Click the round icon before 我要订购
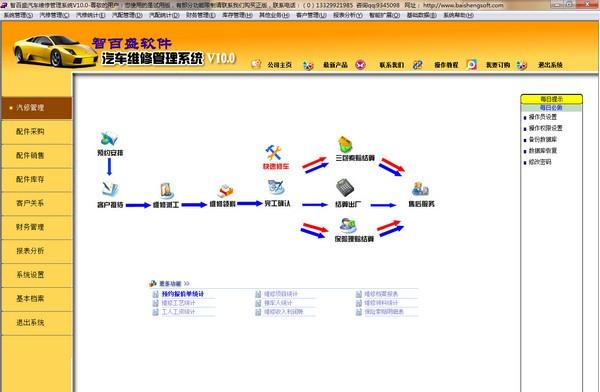The height and width of the screenshot is (392, 600). pos(471,65)
